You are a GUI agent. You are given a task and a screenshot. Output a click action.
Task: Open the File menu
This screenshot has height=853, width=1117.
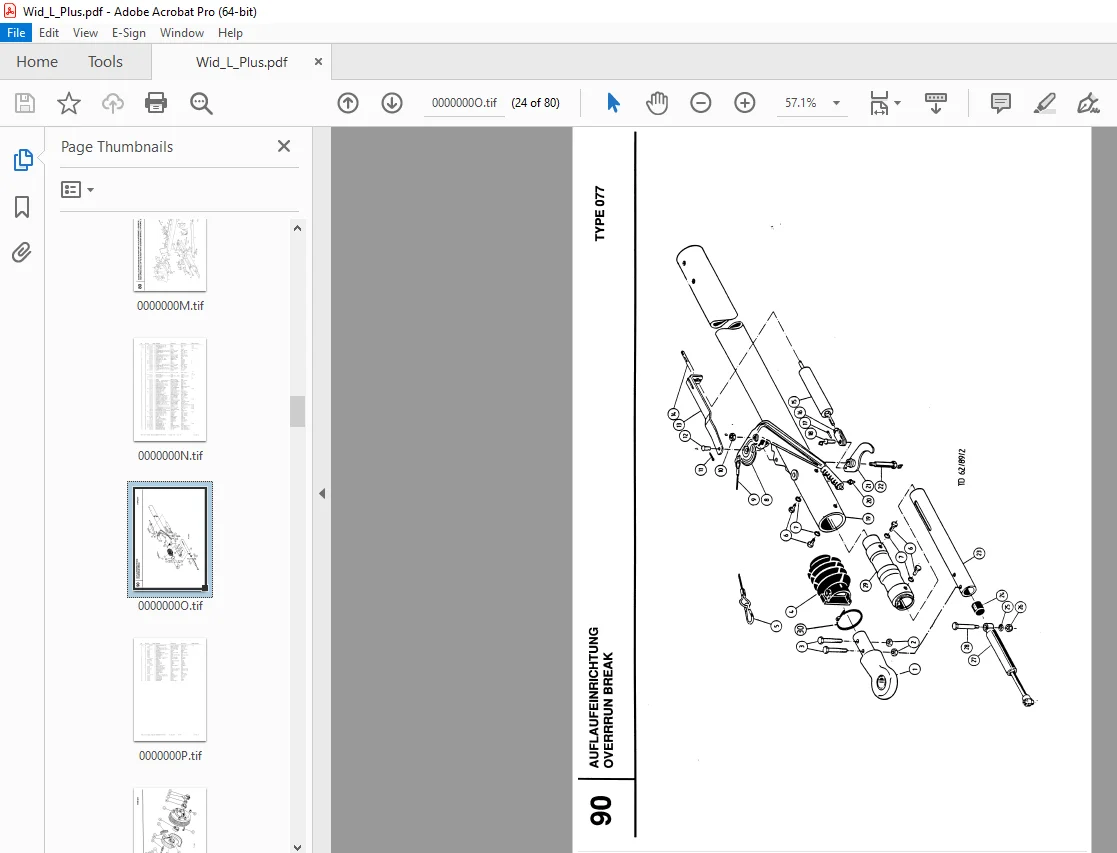[x=16, y=33]
